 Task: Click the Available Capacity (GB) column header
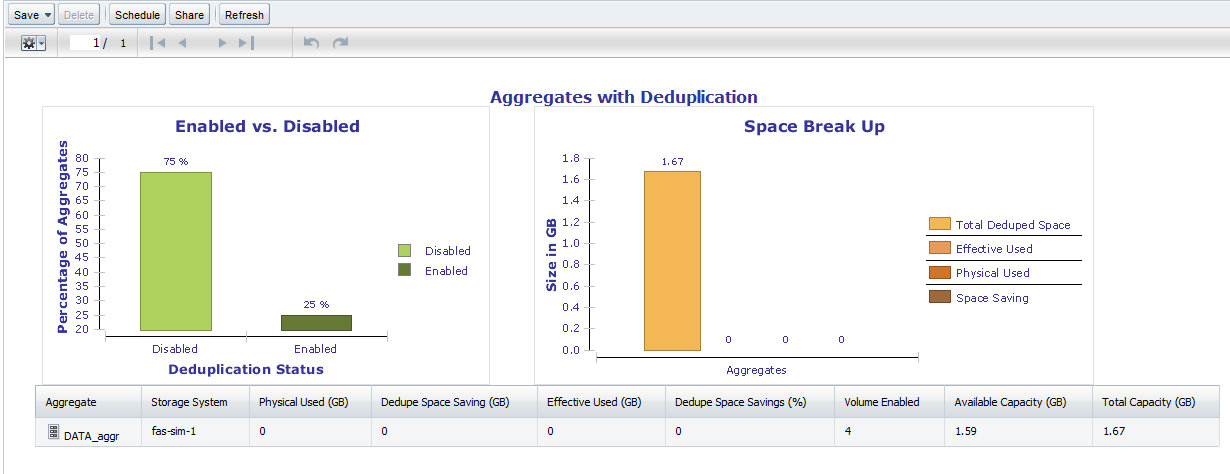pos(1010,402)
